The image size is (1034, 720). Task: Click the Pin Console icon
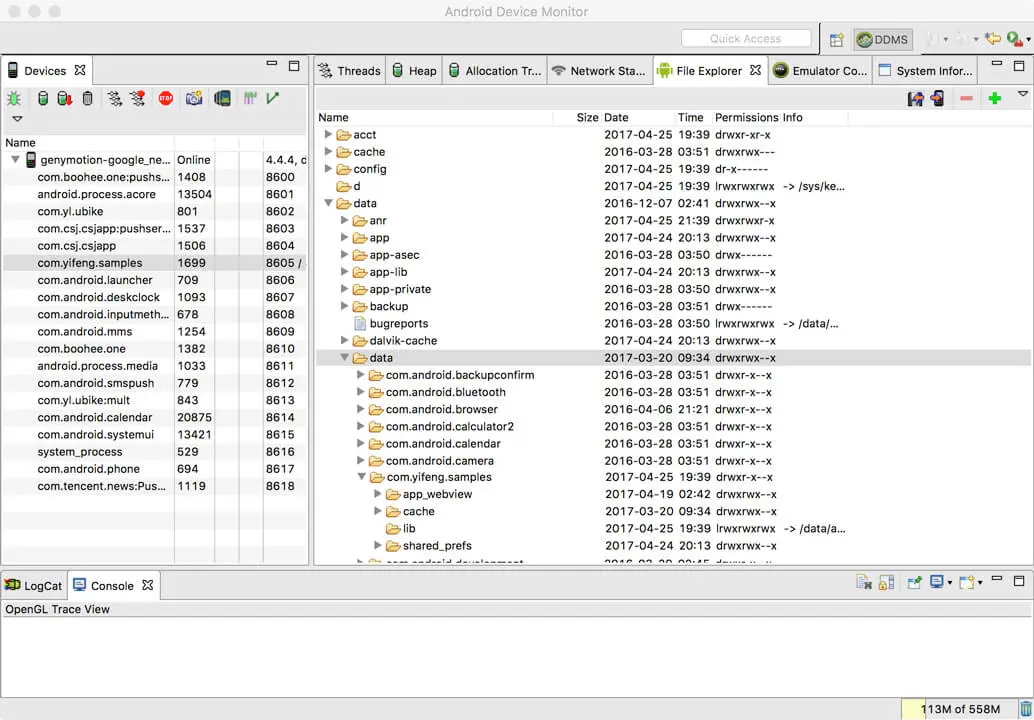tap(914, 582)
